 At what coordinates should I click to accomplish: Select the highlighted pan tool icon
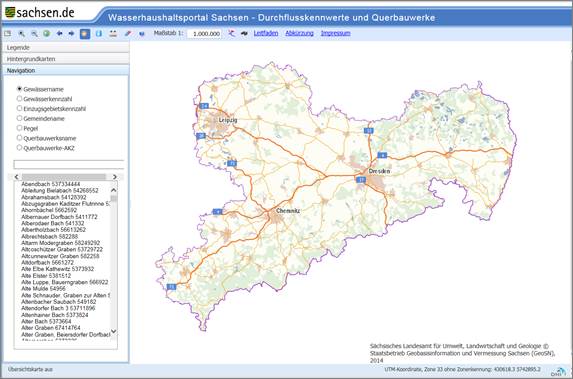(x=85, y=34)
